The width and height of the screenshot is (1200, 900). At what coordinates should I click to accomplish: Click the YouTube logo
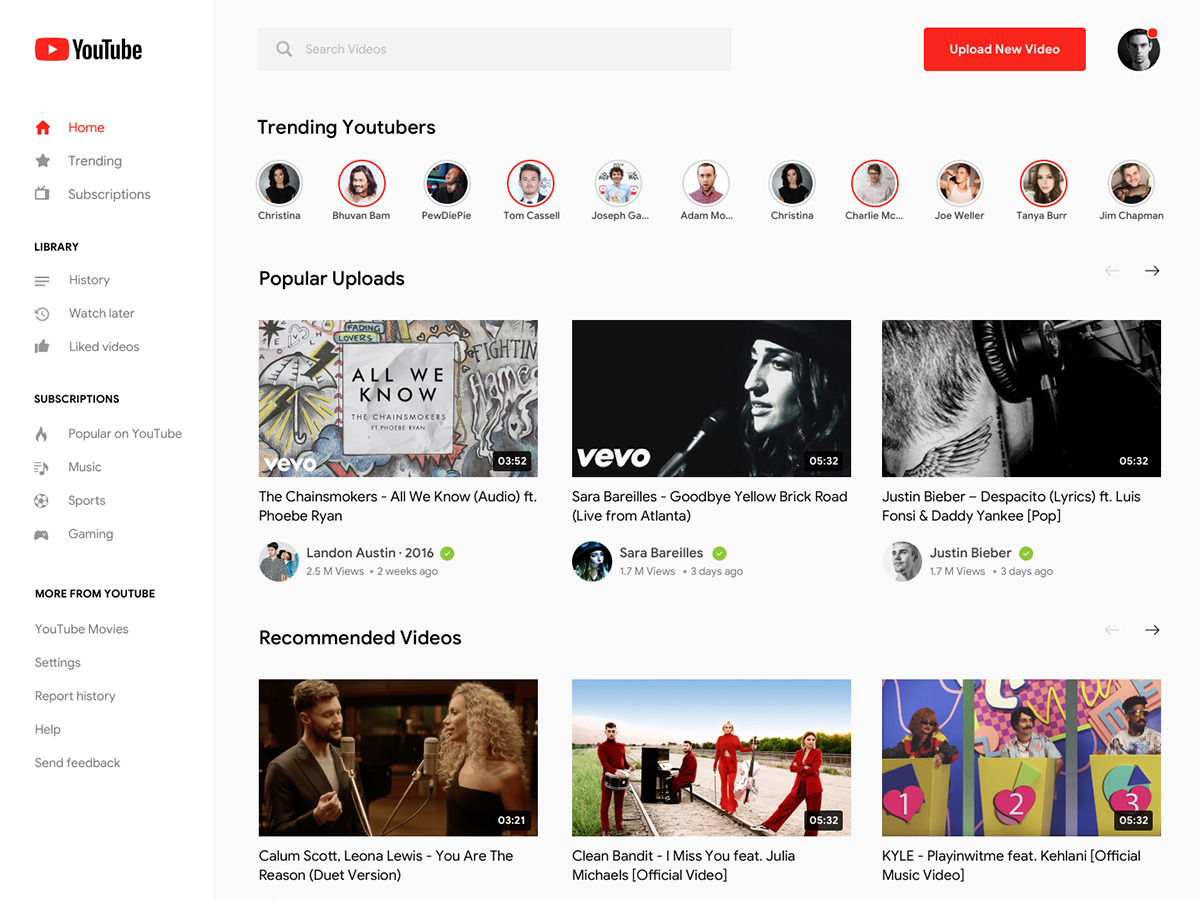click(x=88, y=49)
